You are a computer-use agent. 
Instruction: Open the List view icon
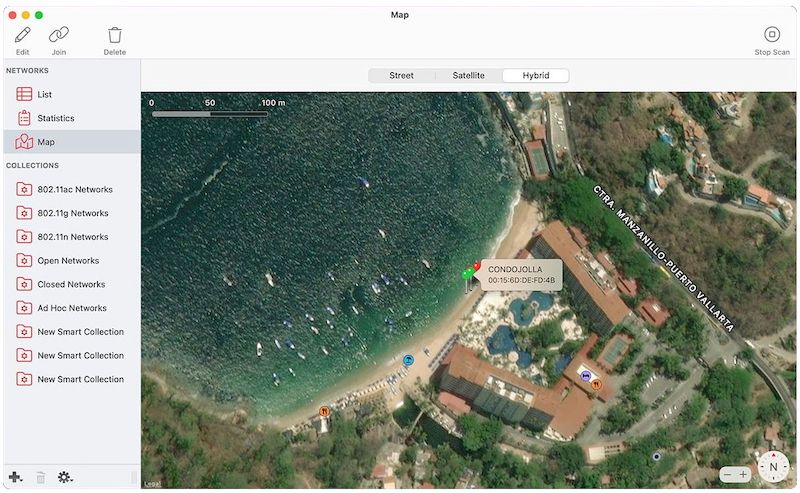pyautogui.click(x=24, y=94)
